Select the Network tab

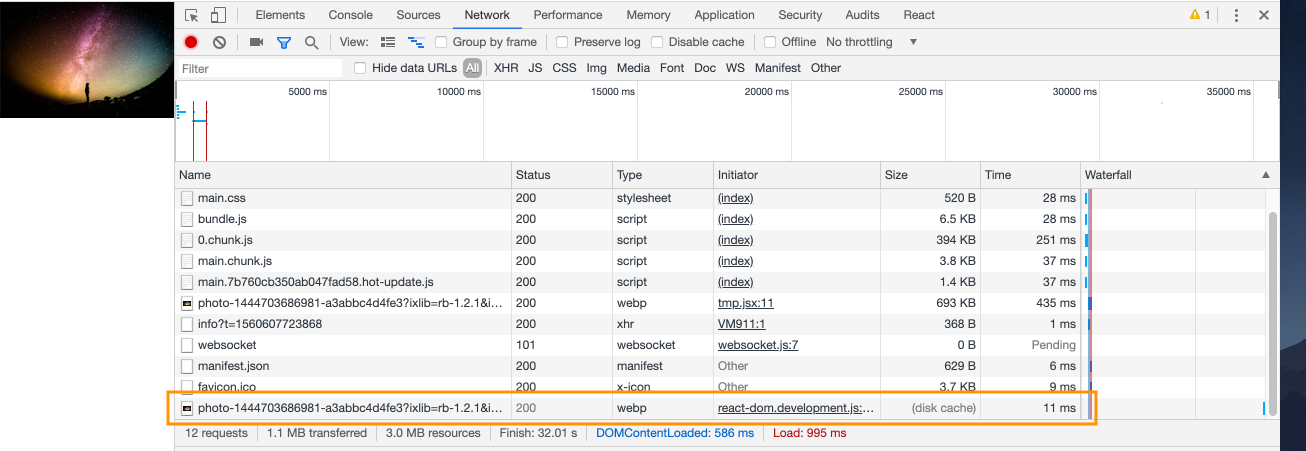pos(487,15)
